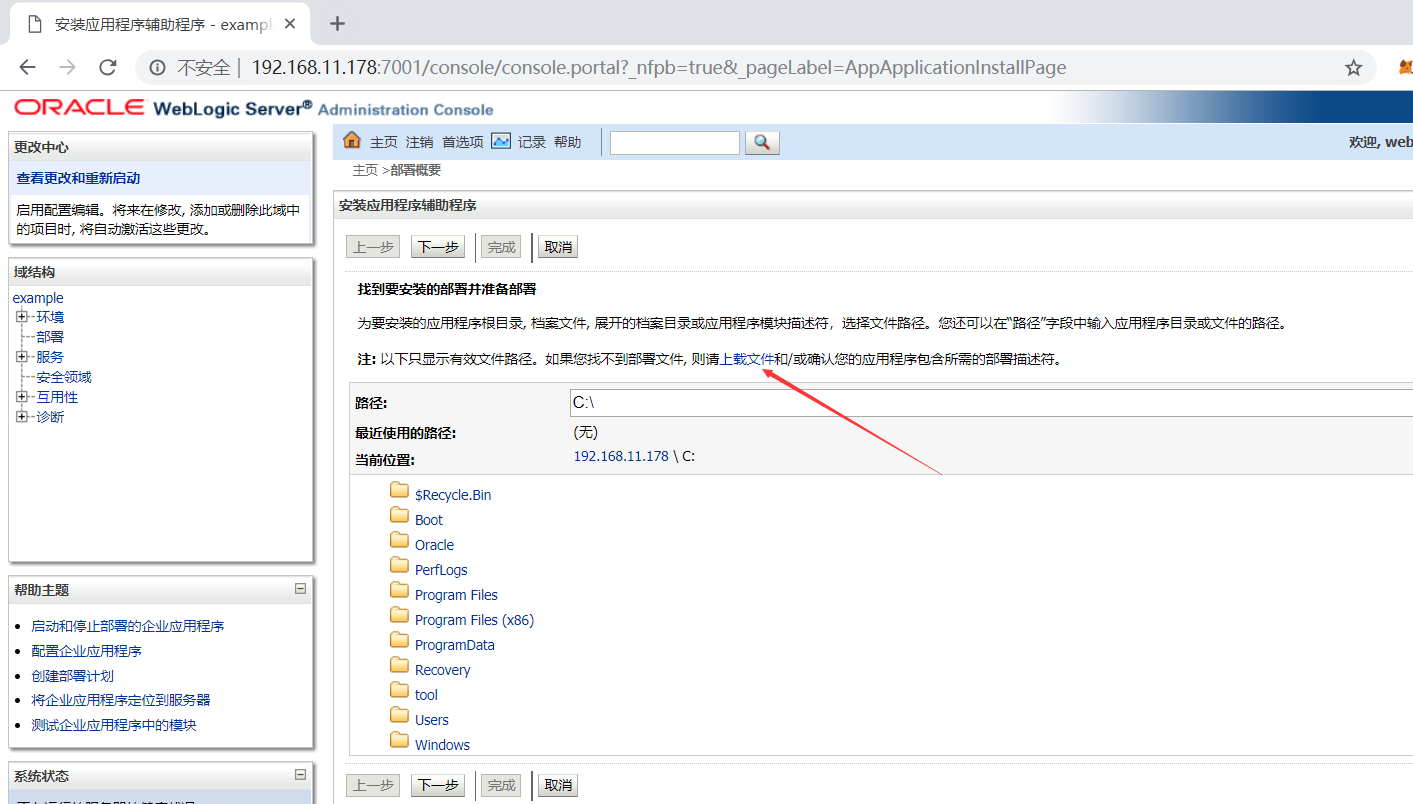Open 首选项 from the console menu

(461, 141)
